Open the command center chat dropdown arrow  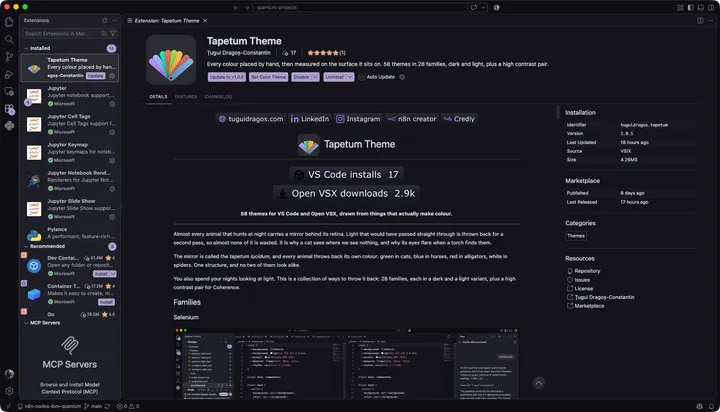coord(483,7)
